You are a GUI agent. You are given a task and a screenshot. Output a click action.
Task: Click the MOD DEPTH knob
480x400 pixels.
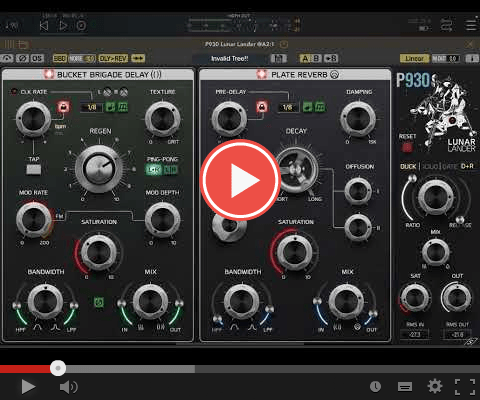pos(163,220)
